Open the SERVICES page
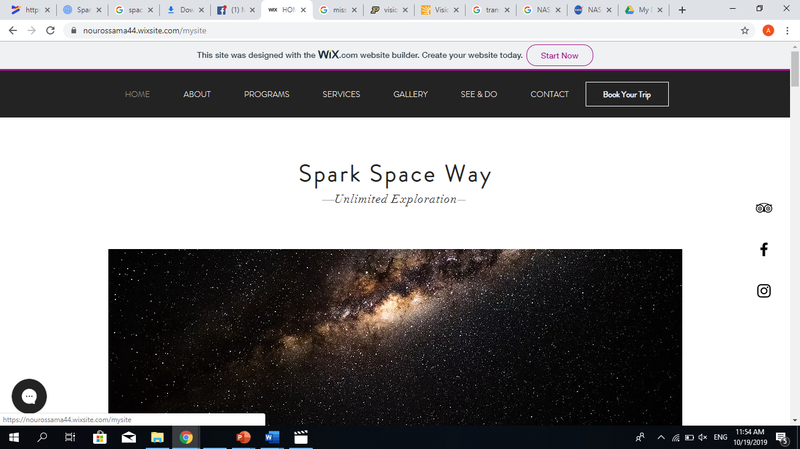 341,94
